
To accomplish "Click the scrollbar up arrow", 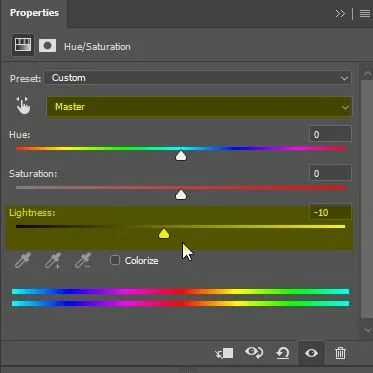I will (367, 74).
